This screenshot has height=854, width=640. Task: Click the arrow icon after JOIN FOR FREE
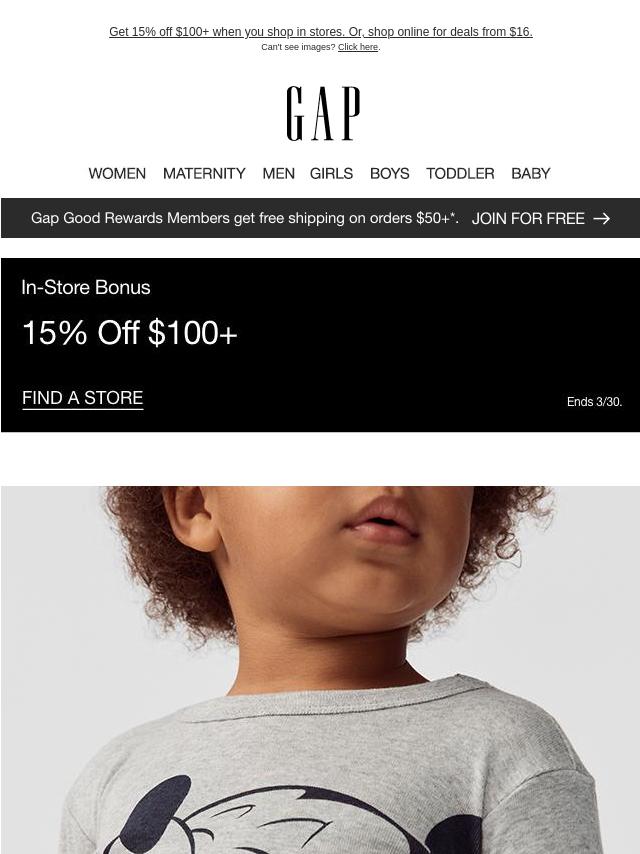[601, 218]
